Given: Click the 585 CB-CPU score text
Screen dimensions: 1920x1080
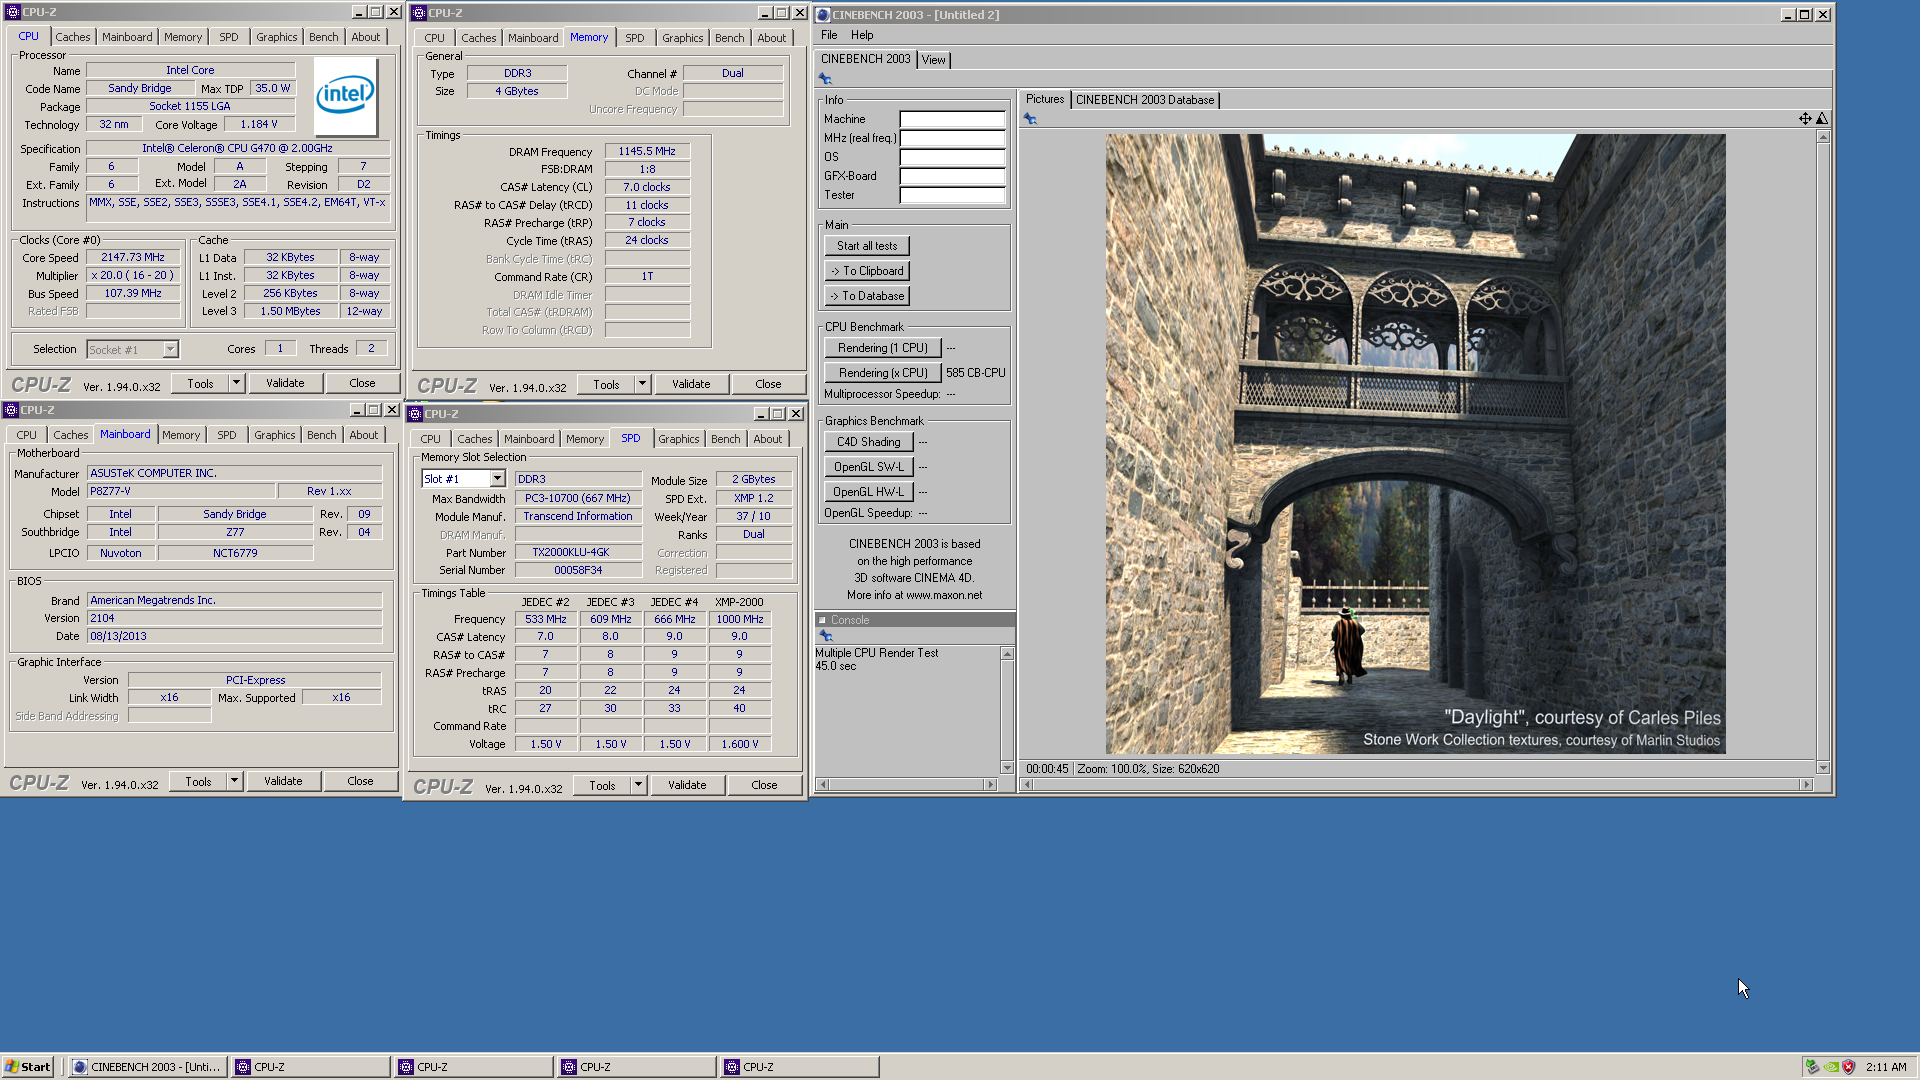Looking at the screenshot, I should point(975,373).
